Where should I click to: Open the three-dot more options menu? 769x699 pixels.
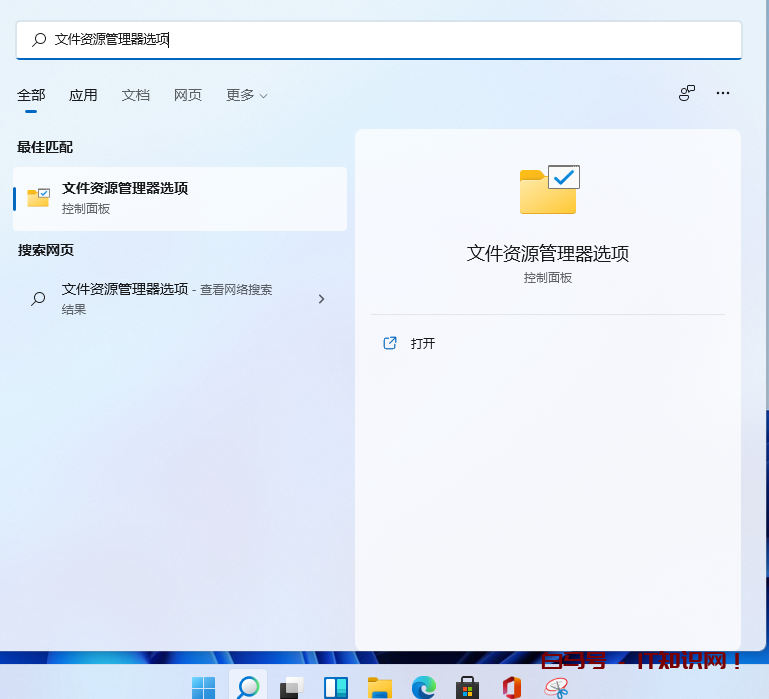723,93
